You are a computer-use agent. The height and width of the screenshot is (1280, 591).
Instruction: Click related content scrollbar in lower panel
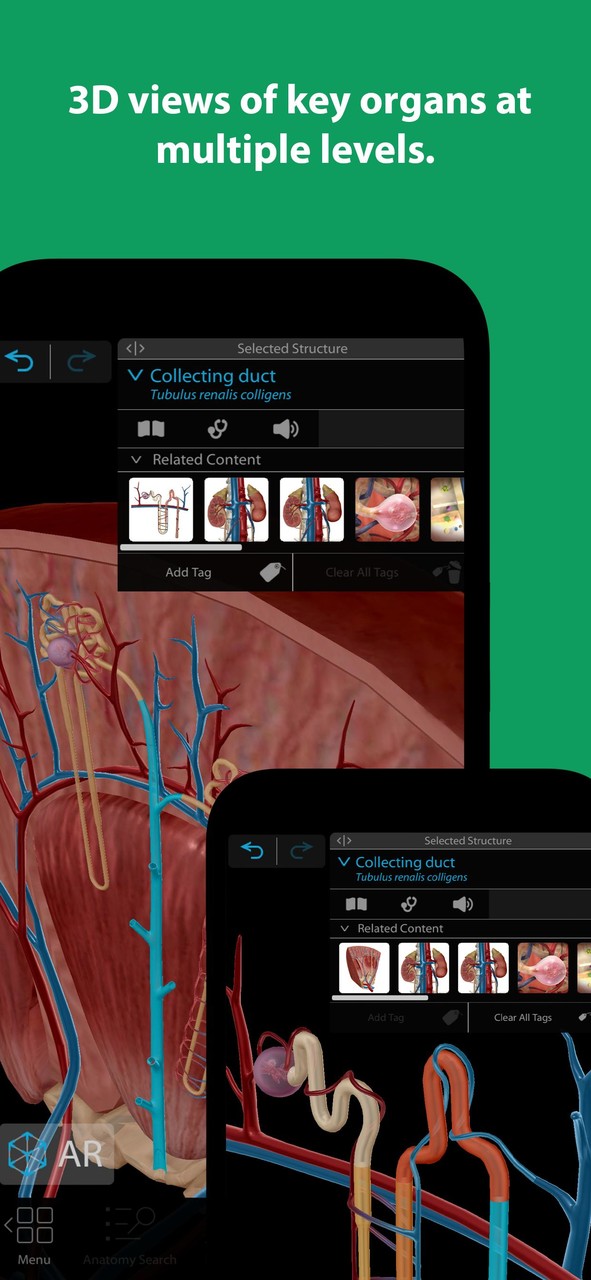click(x=380, y=997)
